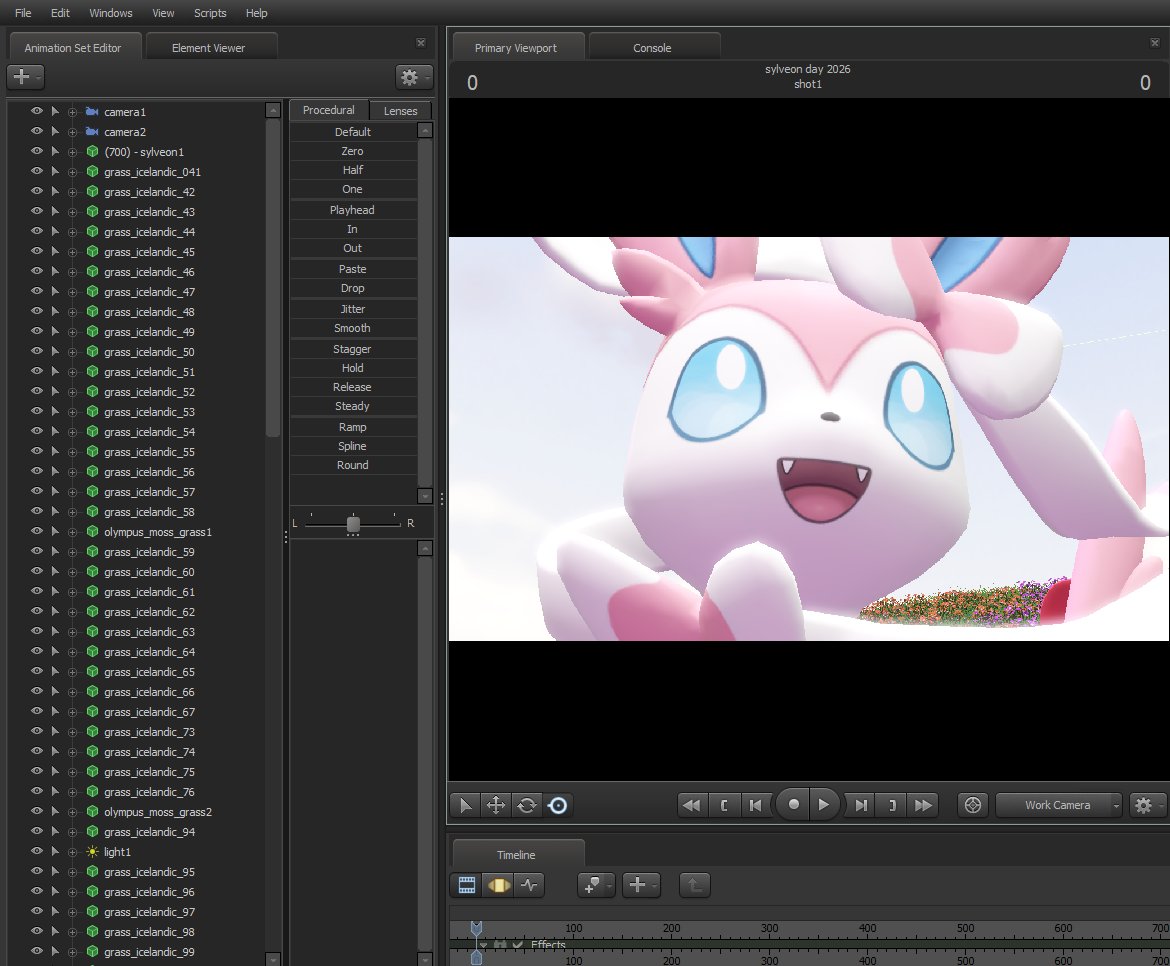Image resolution: width=1170 pixels, height=966 pixels.
Task: Switch to the Console tab
Action: 652,48
